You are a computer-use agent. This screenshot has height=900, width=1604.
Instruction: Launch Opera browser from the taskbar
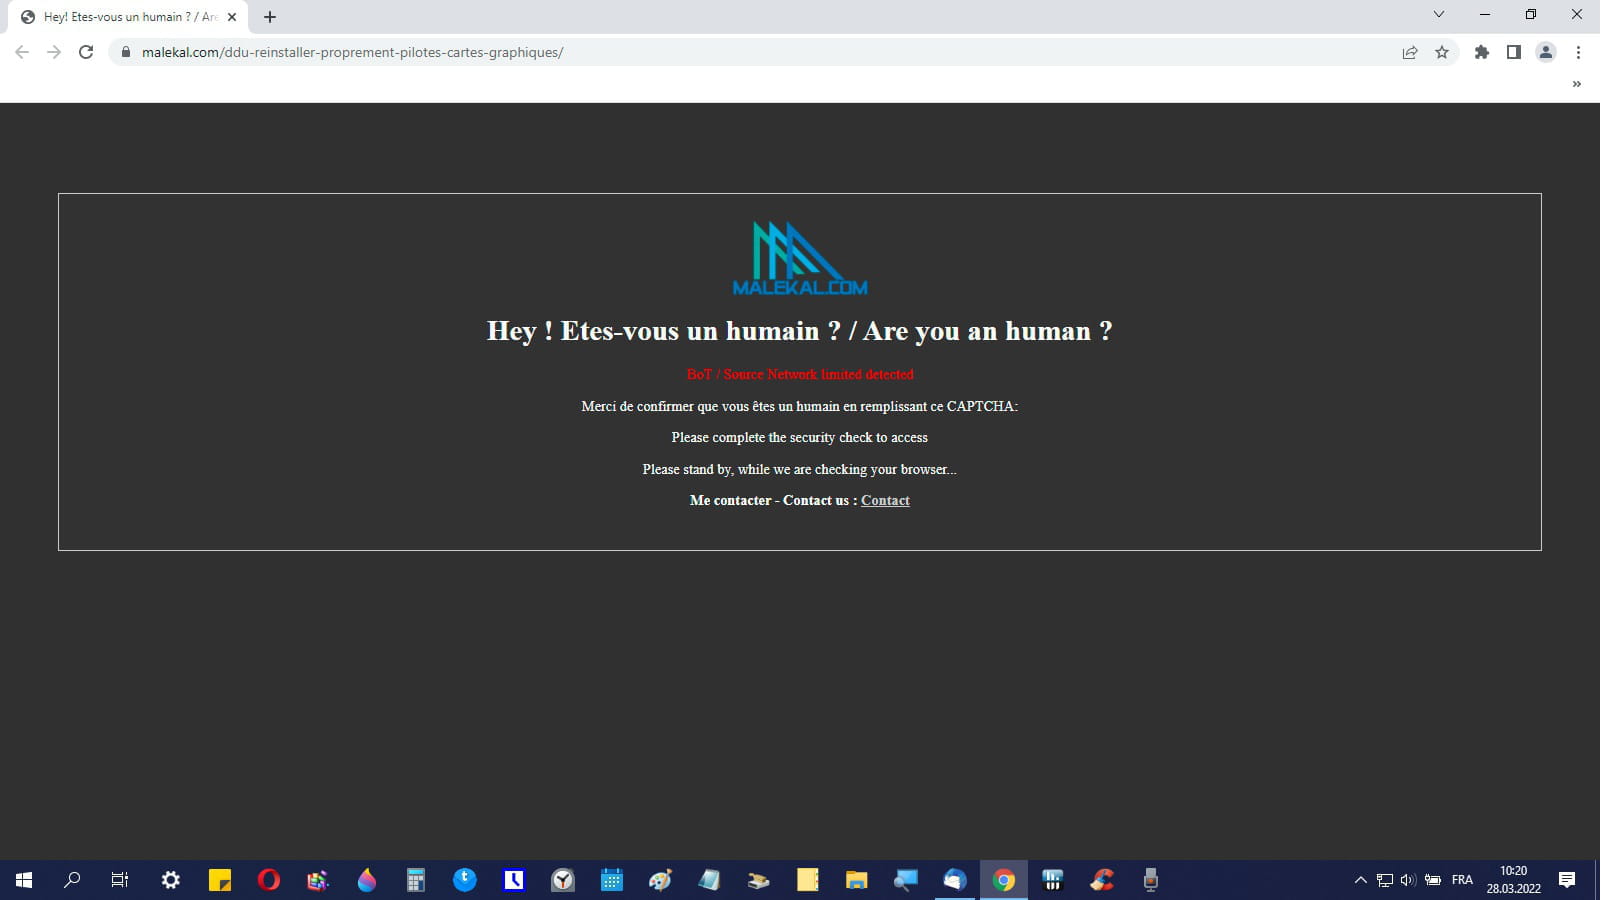click(x=269, y=880)
